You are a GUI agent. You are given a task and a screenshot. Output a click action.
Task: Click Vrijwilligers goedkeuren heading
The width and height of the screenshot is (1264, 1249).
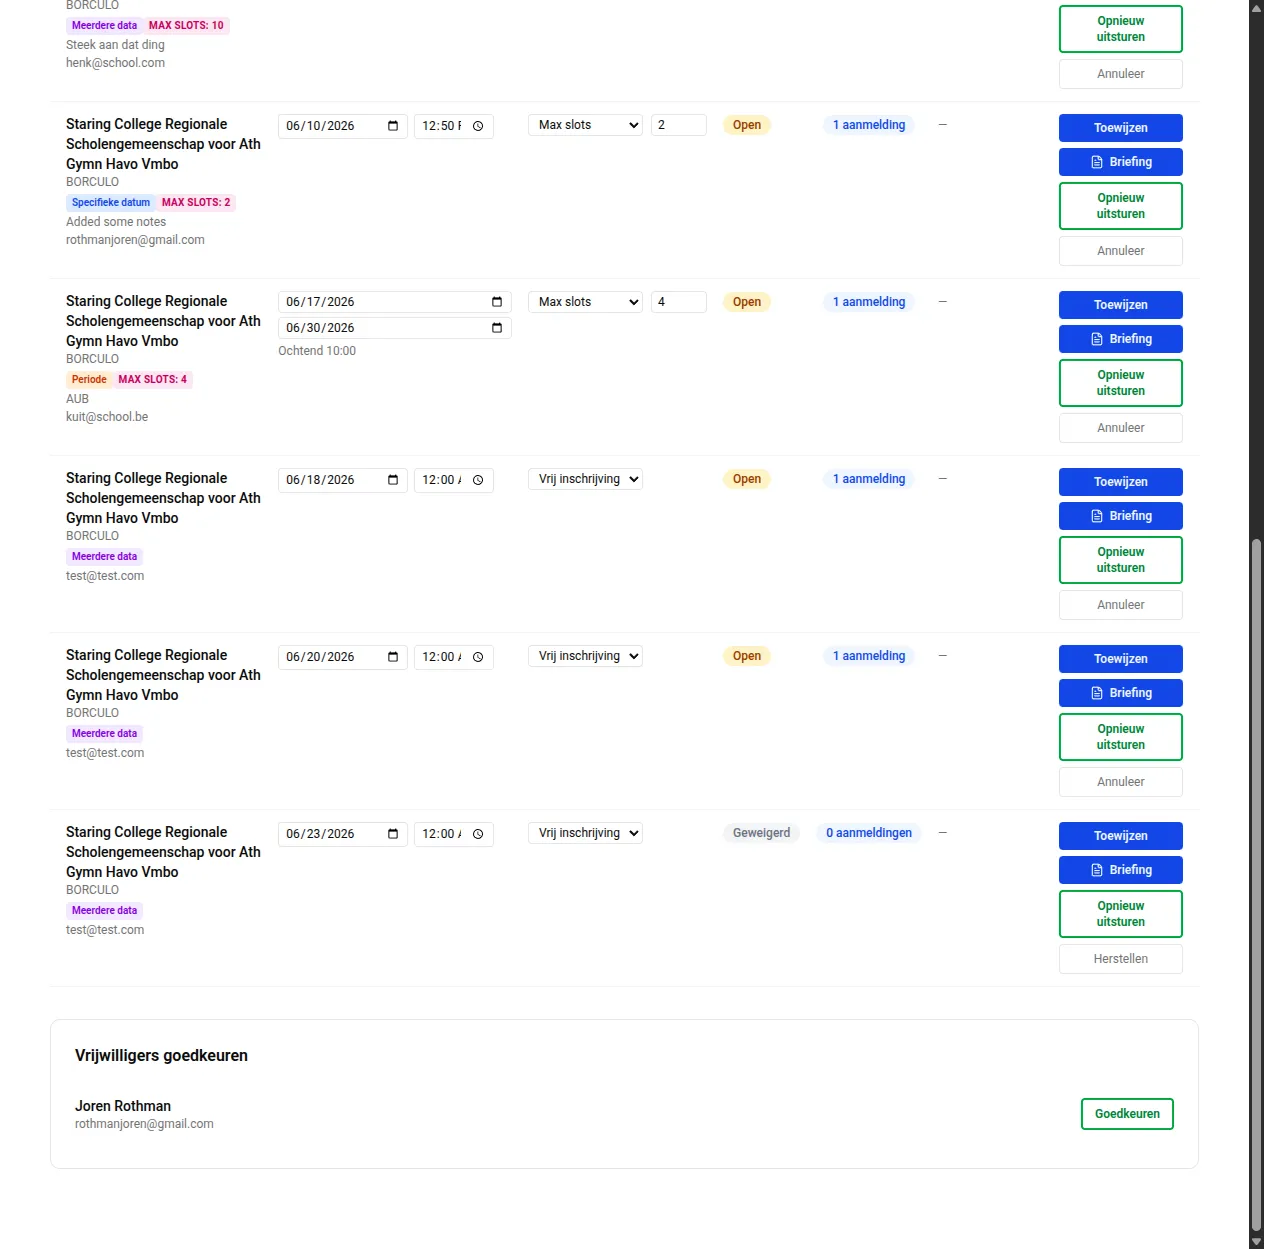click(x=161, y=1056)
